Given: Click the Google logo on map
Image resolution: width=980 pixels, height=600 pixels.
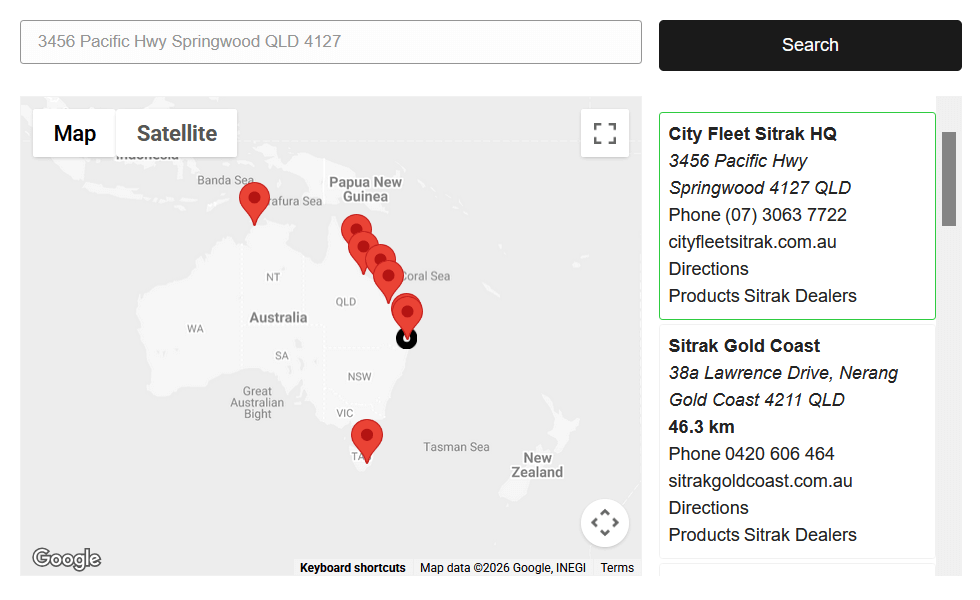Looking at the screenshot, I should pyautogui.click(x=66, y=558).
